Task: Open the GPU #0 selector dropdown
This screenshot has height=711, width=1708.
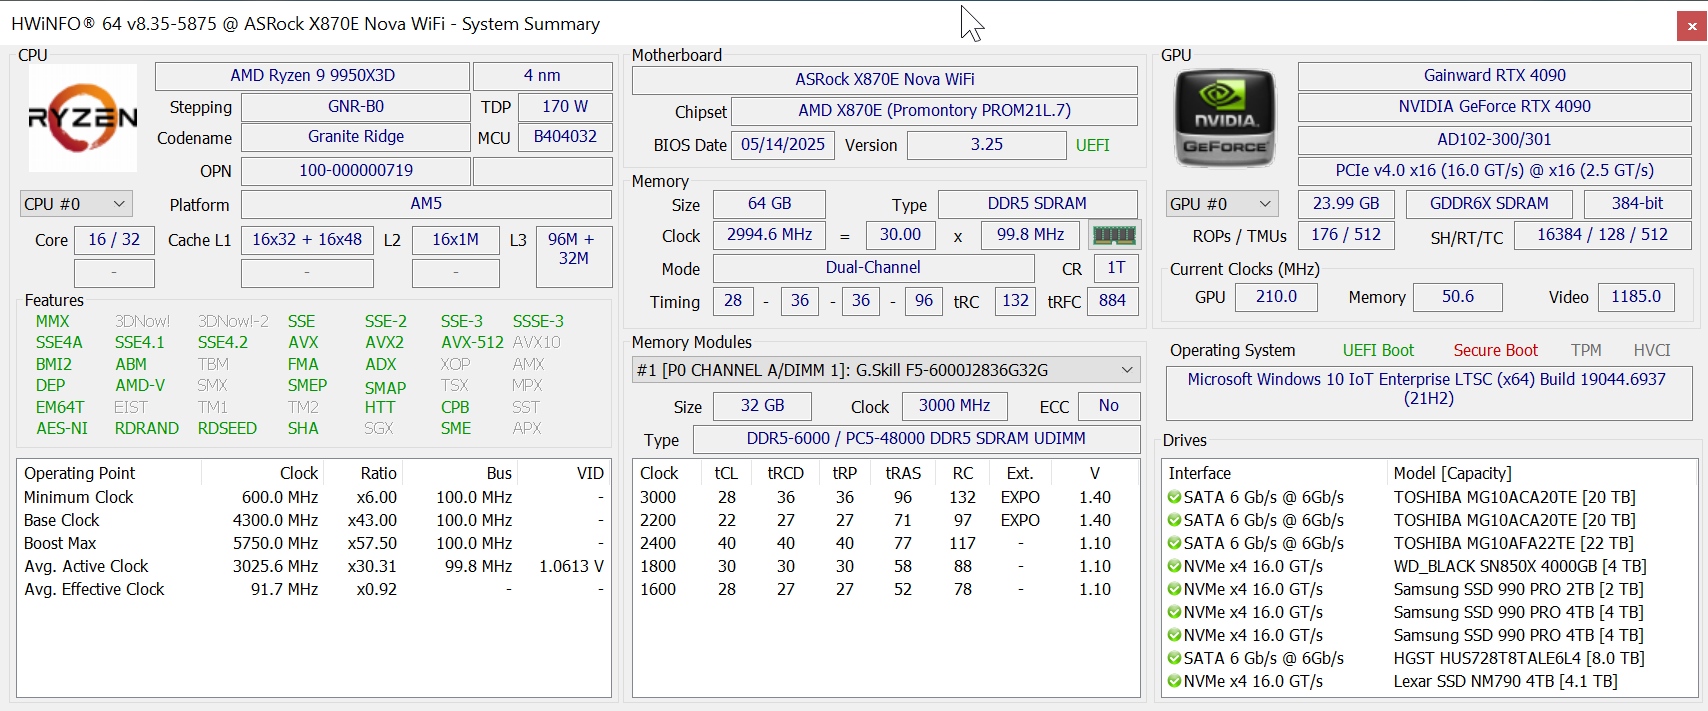Action: coord(1222,204)
